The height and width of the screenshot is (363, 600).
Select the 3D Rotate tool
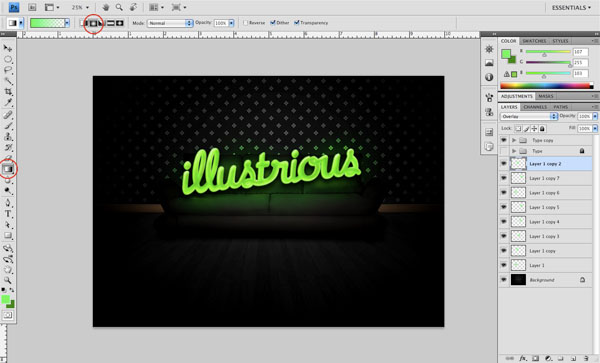pos(8,248)
